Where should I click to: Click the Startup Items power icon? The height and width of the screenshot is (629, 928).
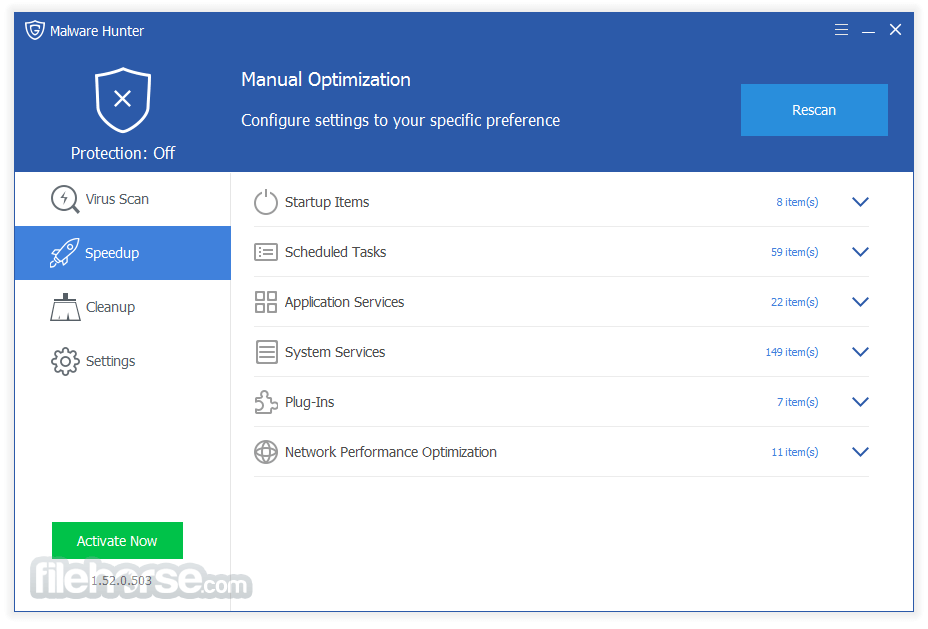coord(266,202)
